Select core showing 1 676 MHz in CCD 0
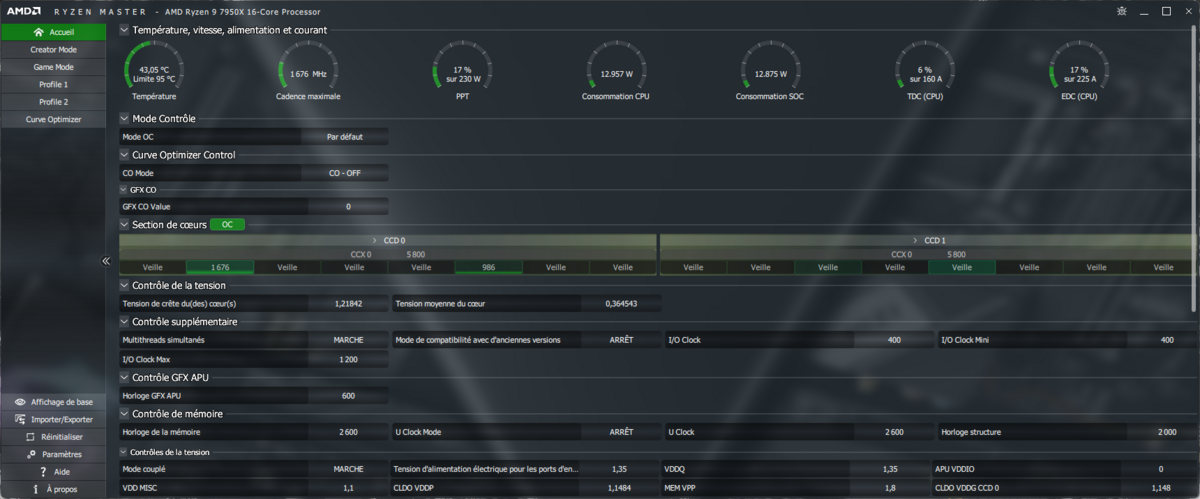 coord(220,268)
